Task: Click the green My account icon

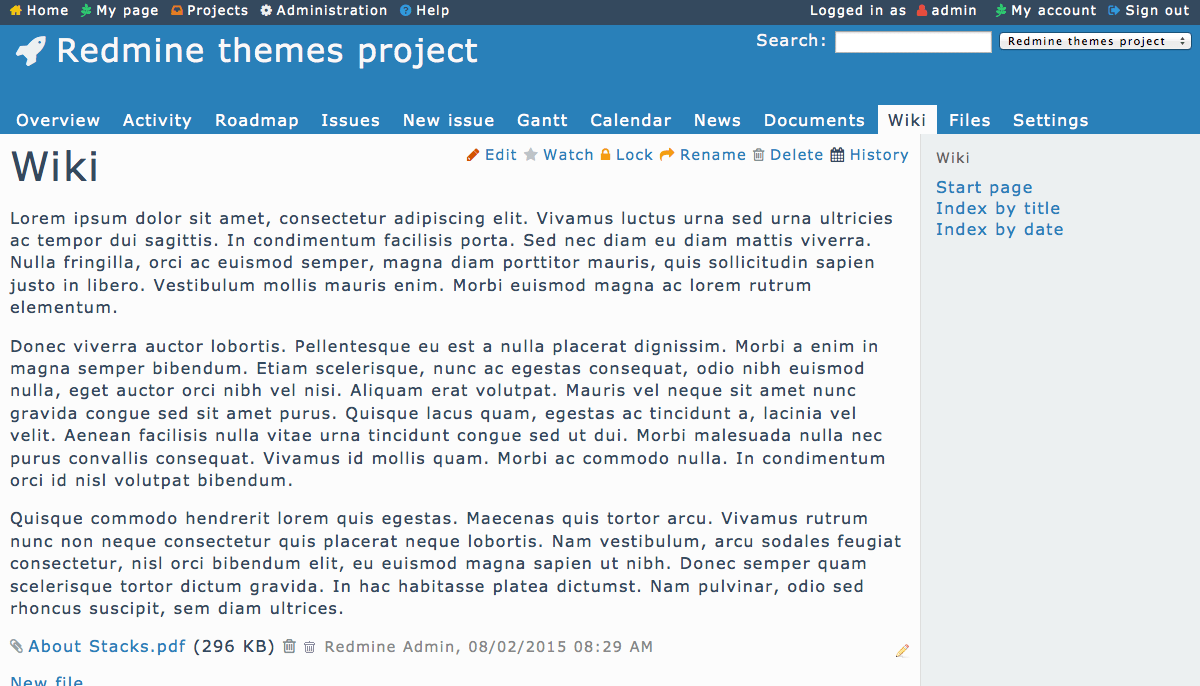Action: [x=1001, y=11]
